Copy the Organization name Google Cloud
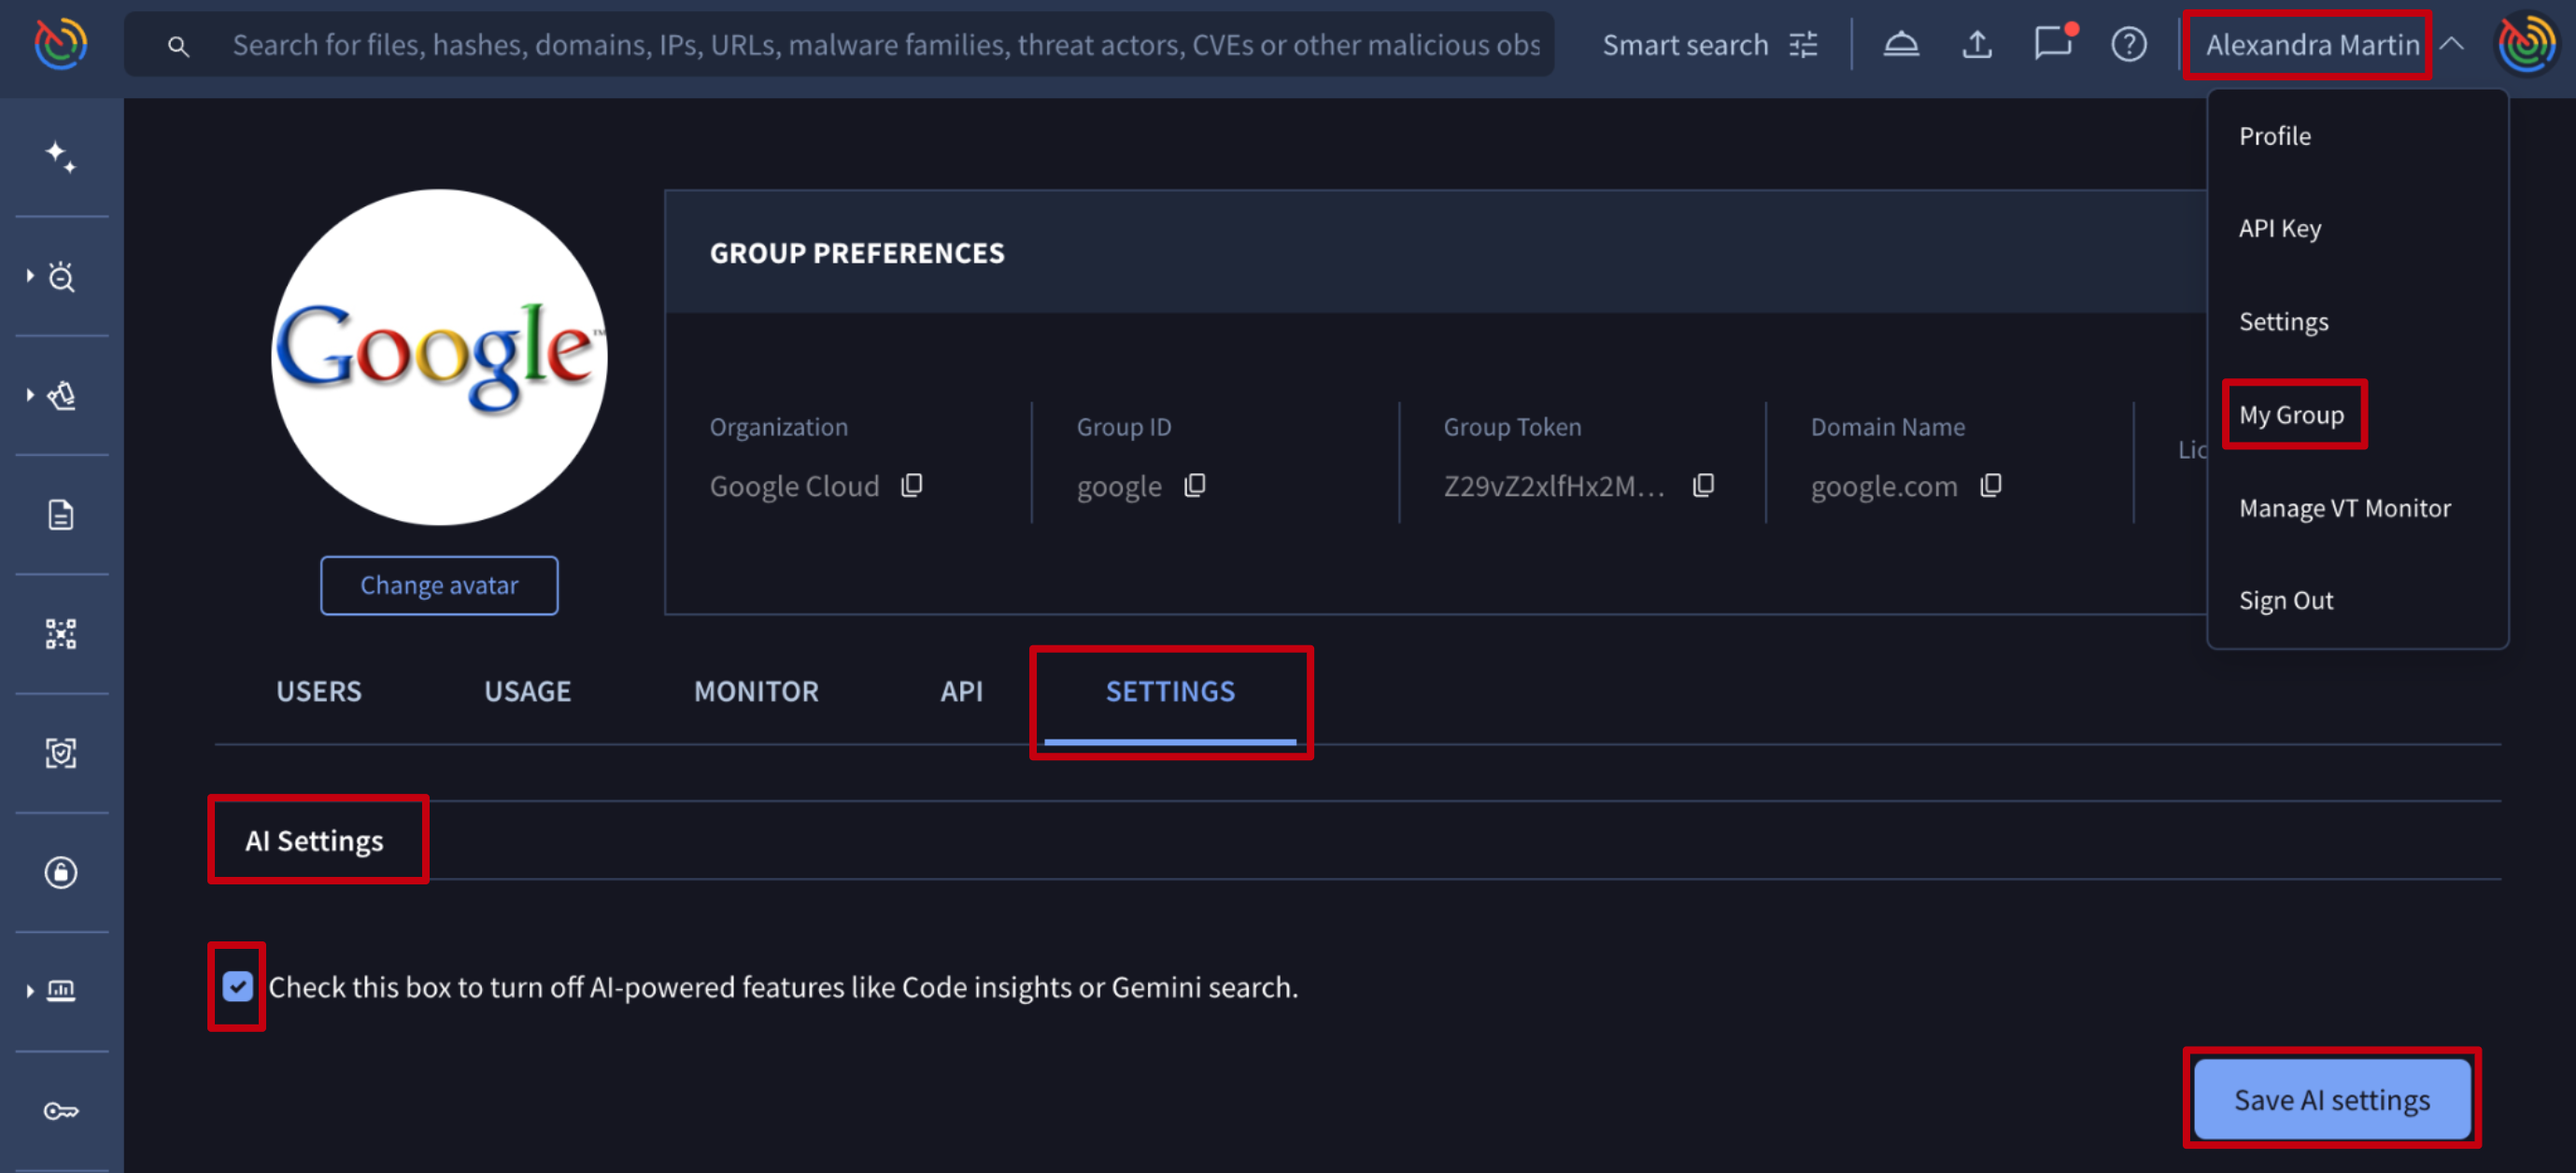 point(911,486)
